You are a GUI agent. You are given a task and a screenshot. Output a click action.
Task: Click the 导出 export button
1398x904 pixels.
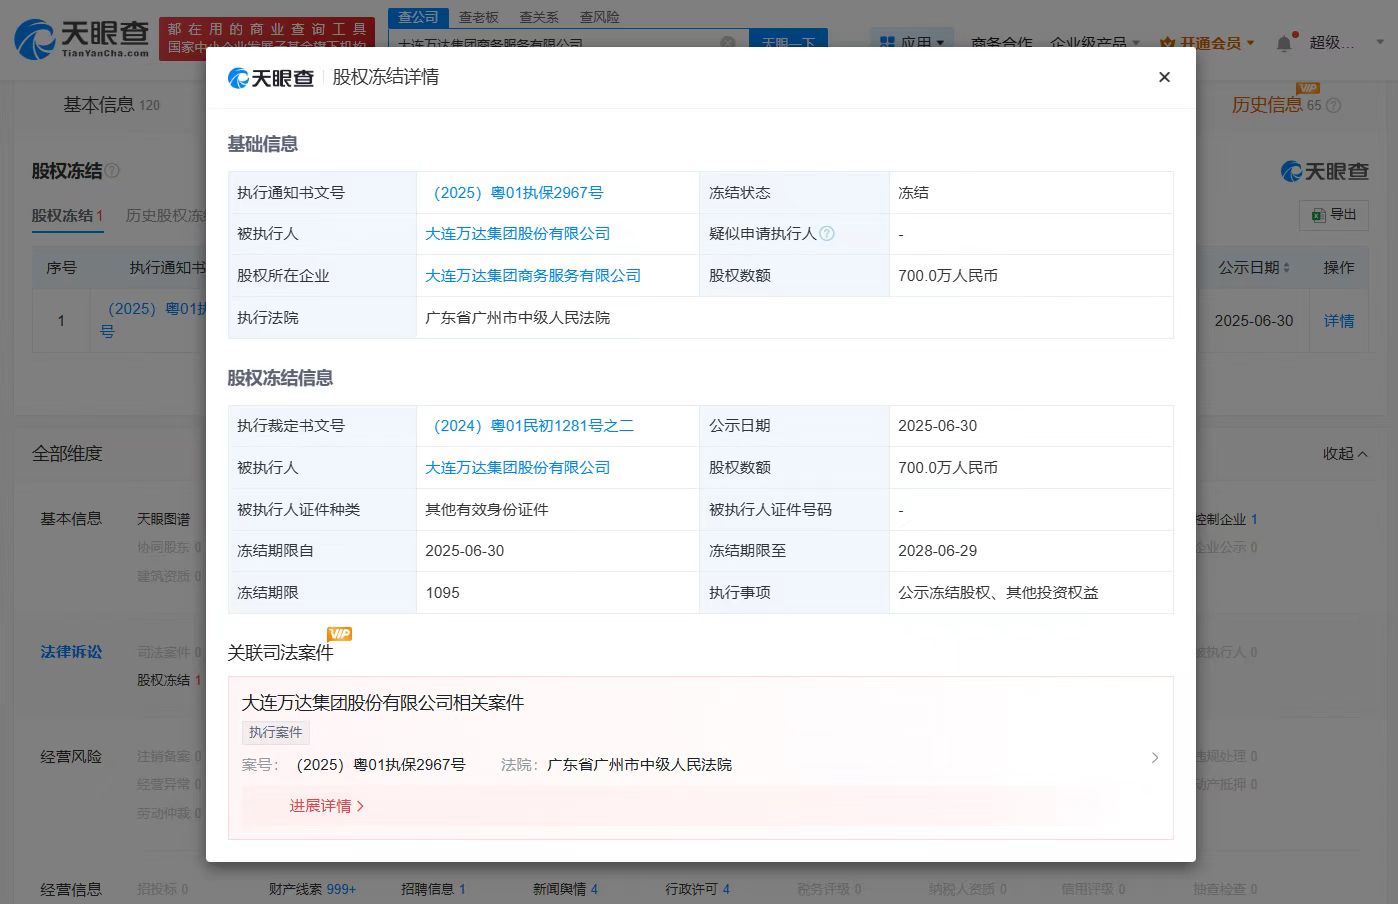[1334, 214]
